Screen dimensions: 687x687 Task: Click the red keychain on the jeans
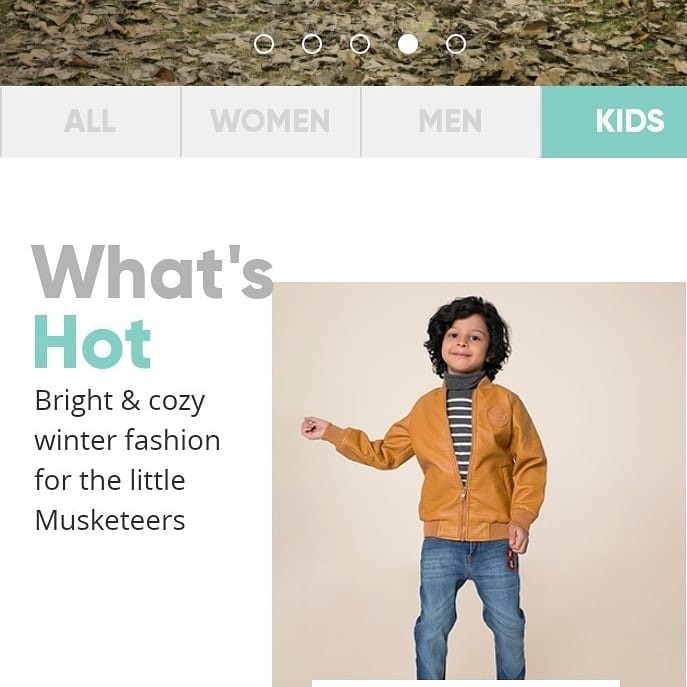pos(511,560)
